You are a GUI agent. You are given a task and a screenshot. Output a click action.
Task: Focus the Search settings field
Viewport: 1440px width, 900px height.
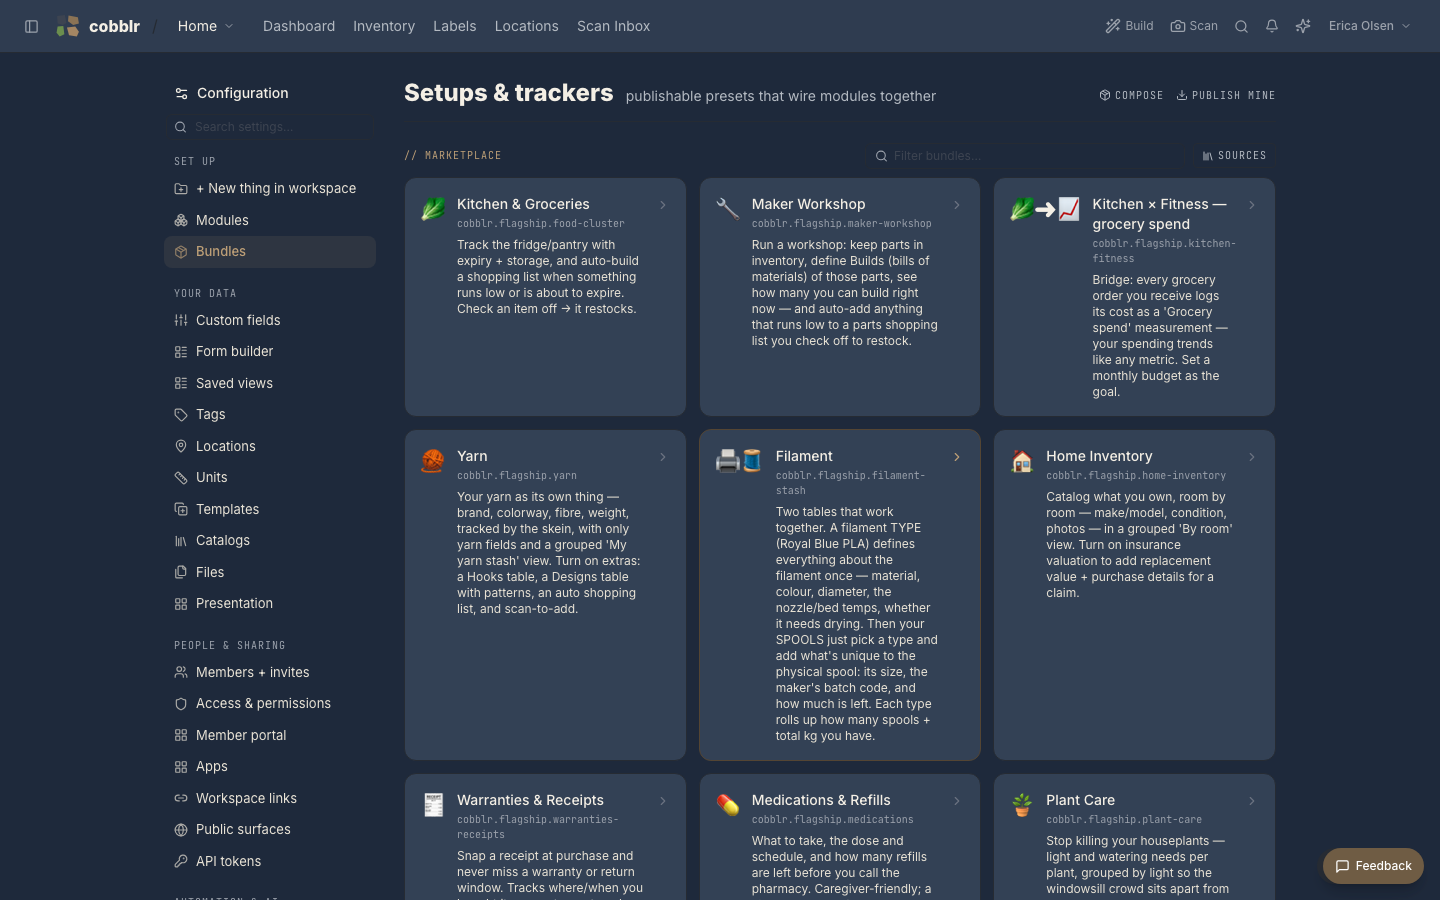(x=270, y=127)
